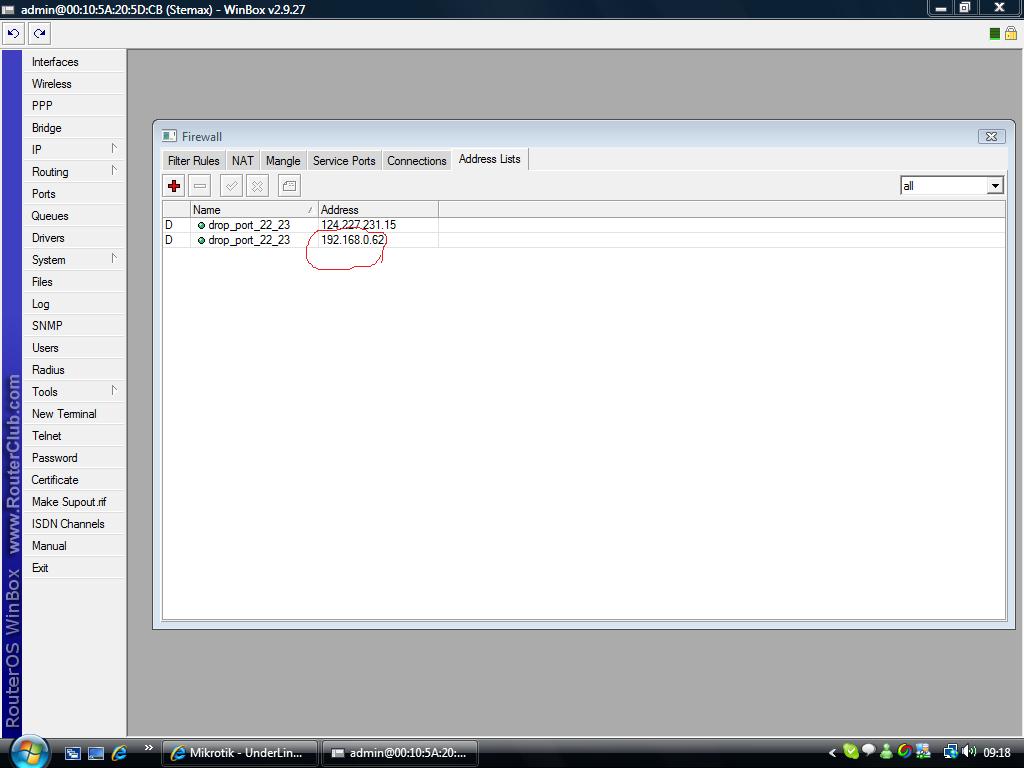This screenshot has width=1024, height=768.
Task: Open the Log menu item
Action: (73, 304)
